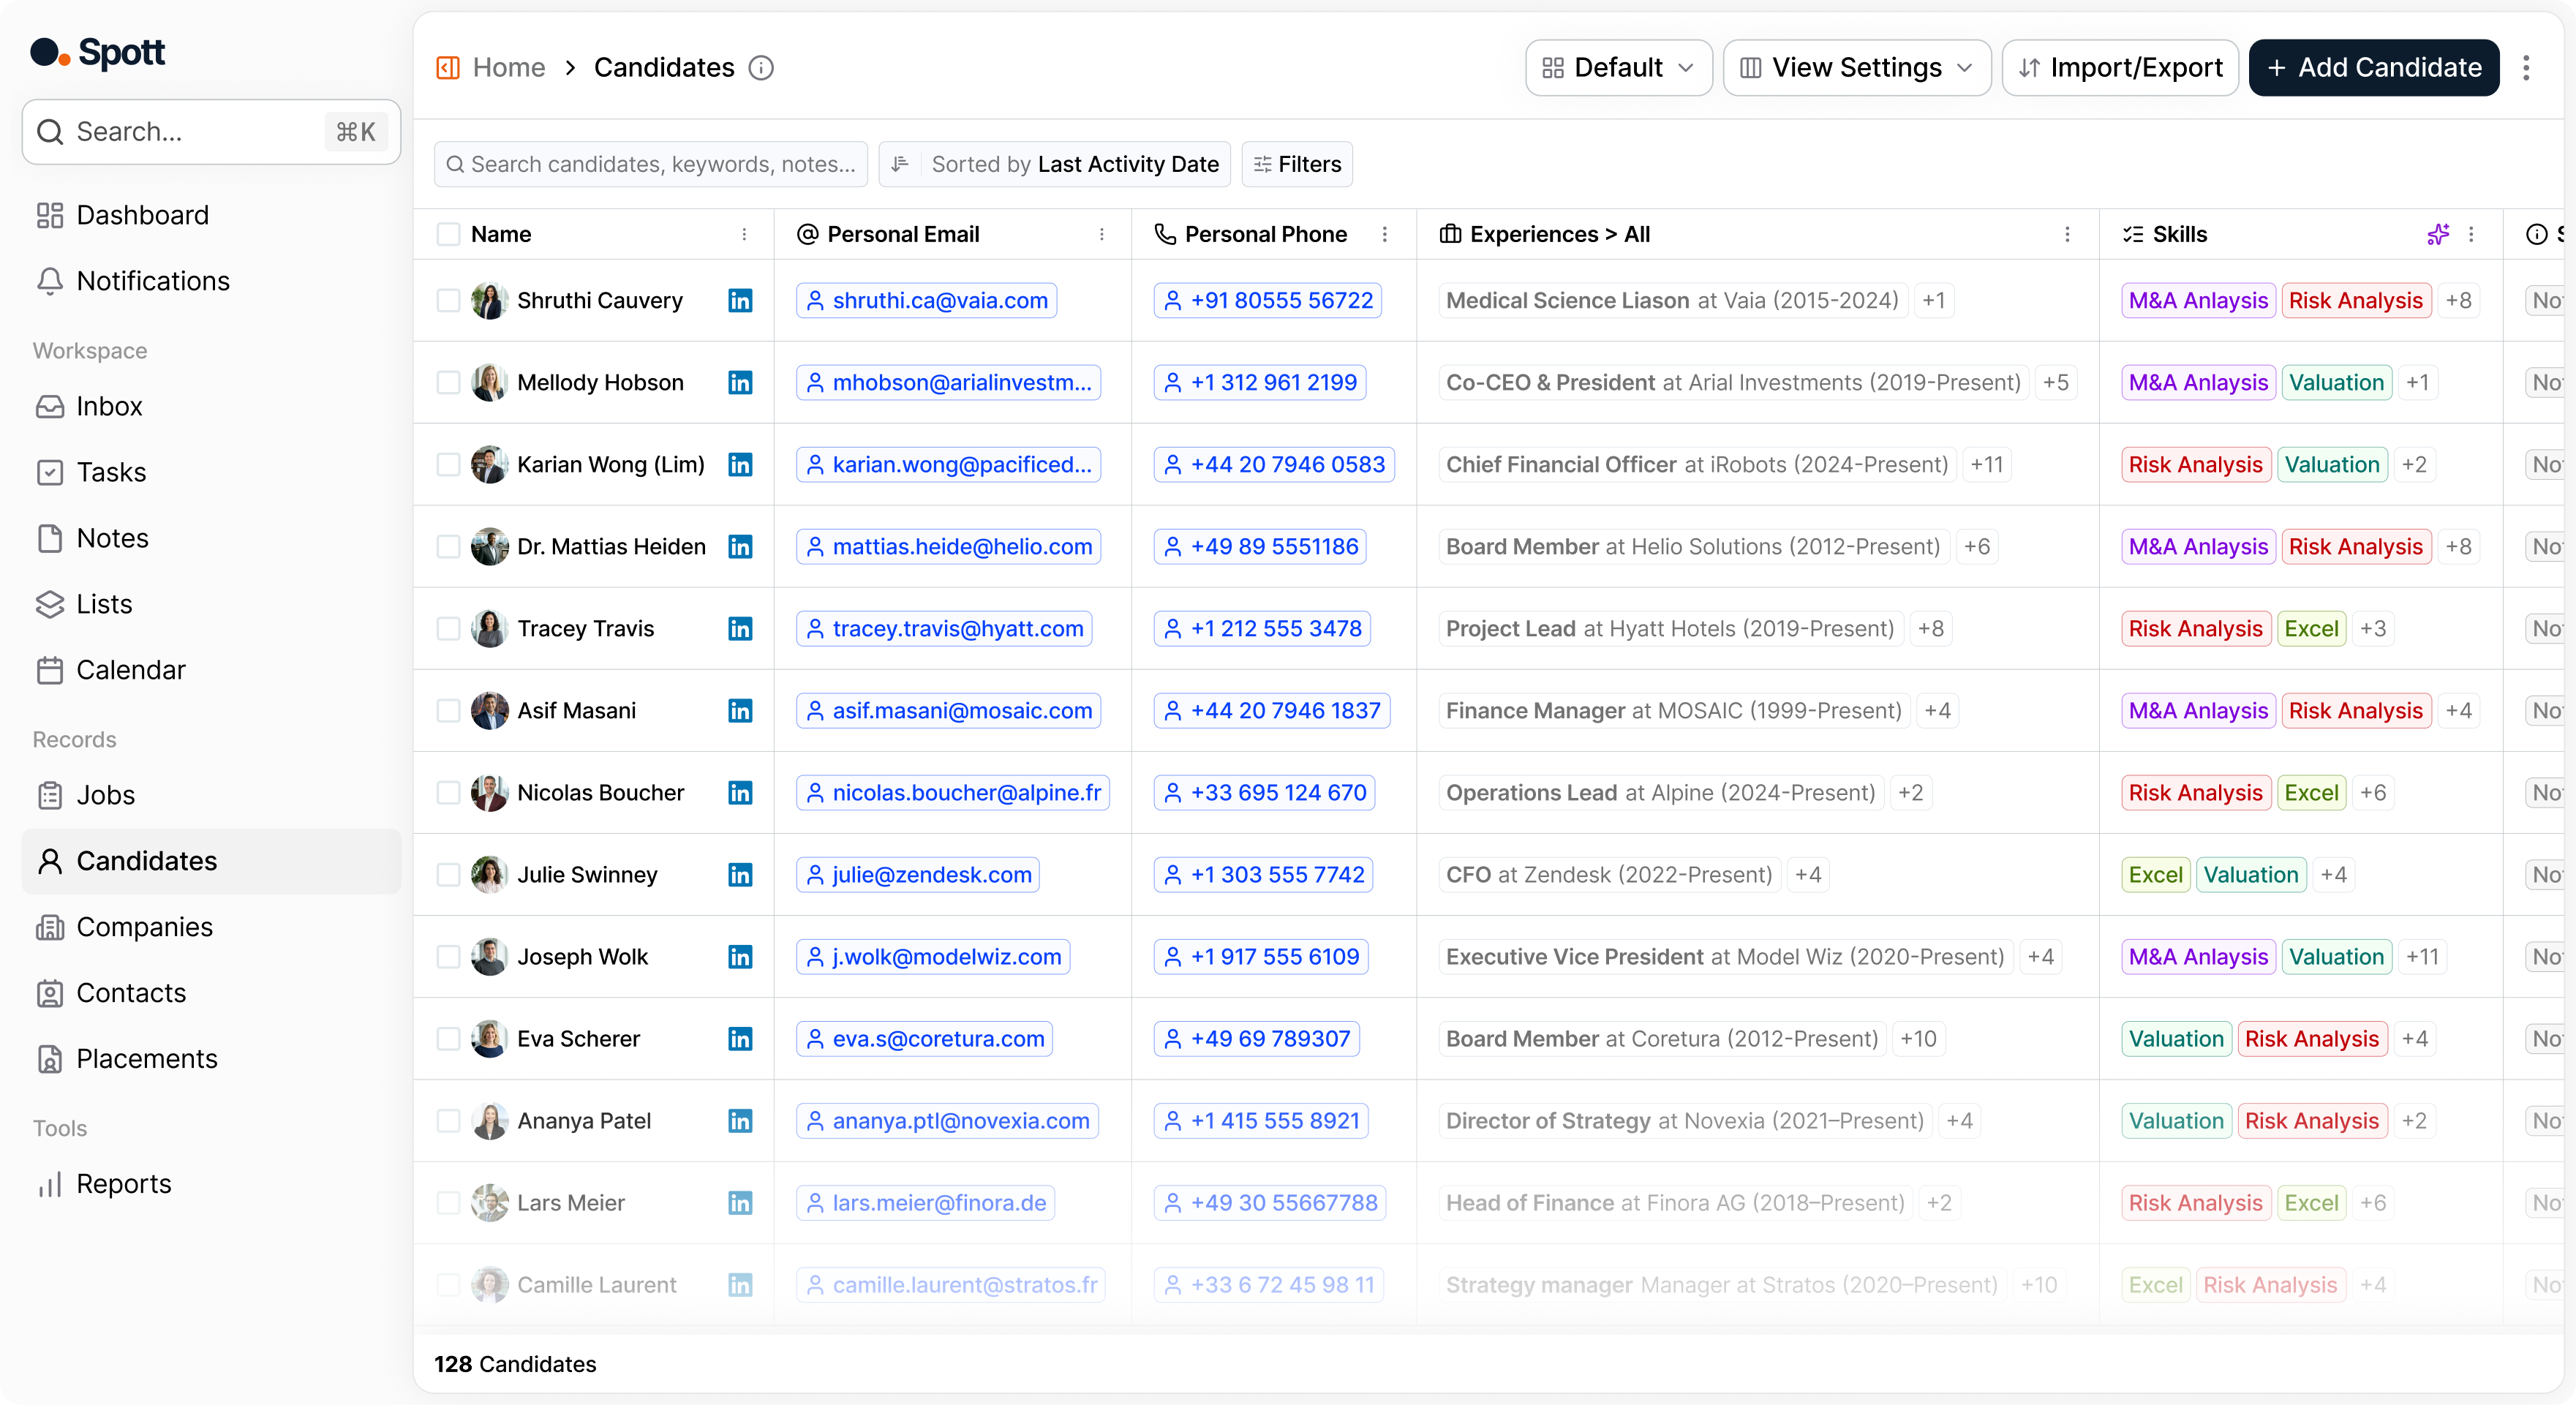Screen dimensions: 2576x1405
Task: Open the three-dot menu on the Name column
Action: (745, 234)
